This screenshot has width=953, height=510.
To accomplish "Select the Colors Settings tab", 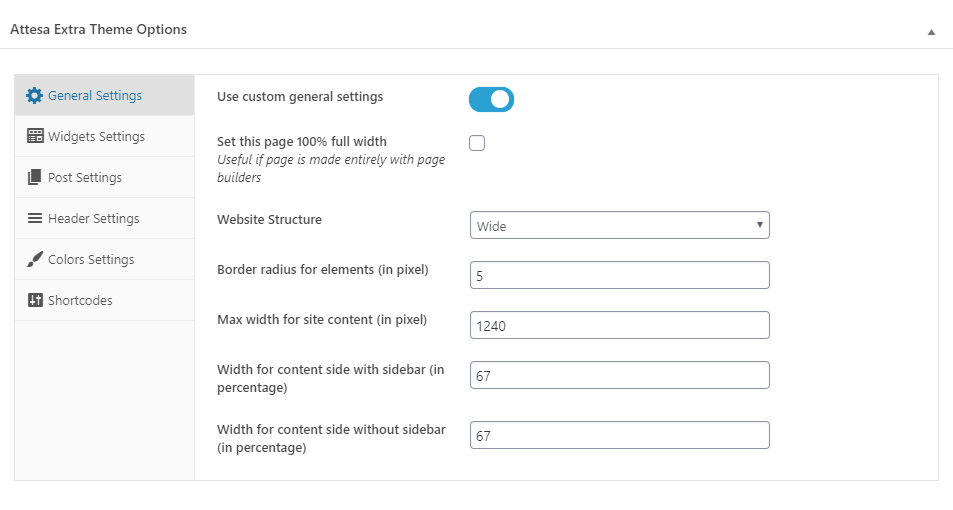I will point(91,259).
